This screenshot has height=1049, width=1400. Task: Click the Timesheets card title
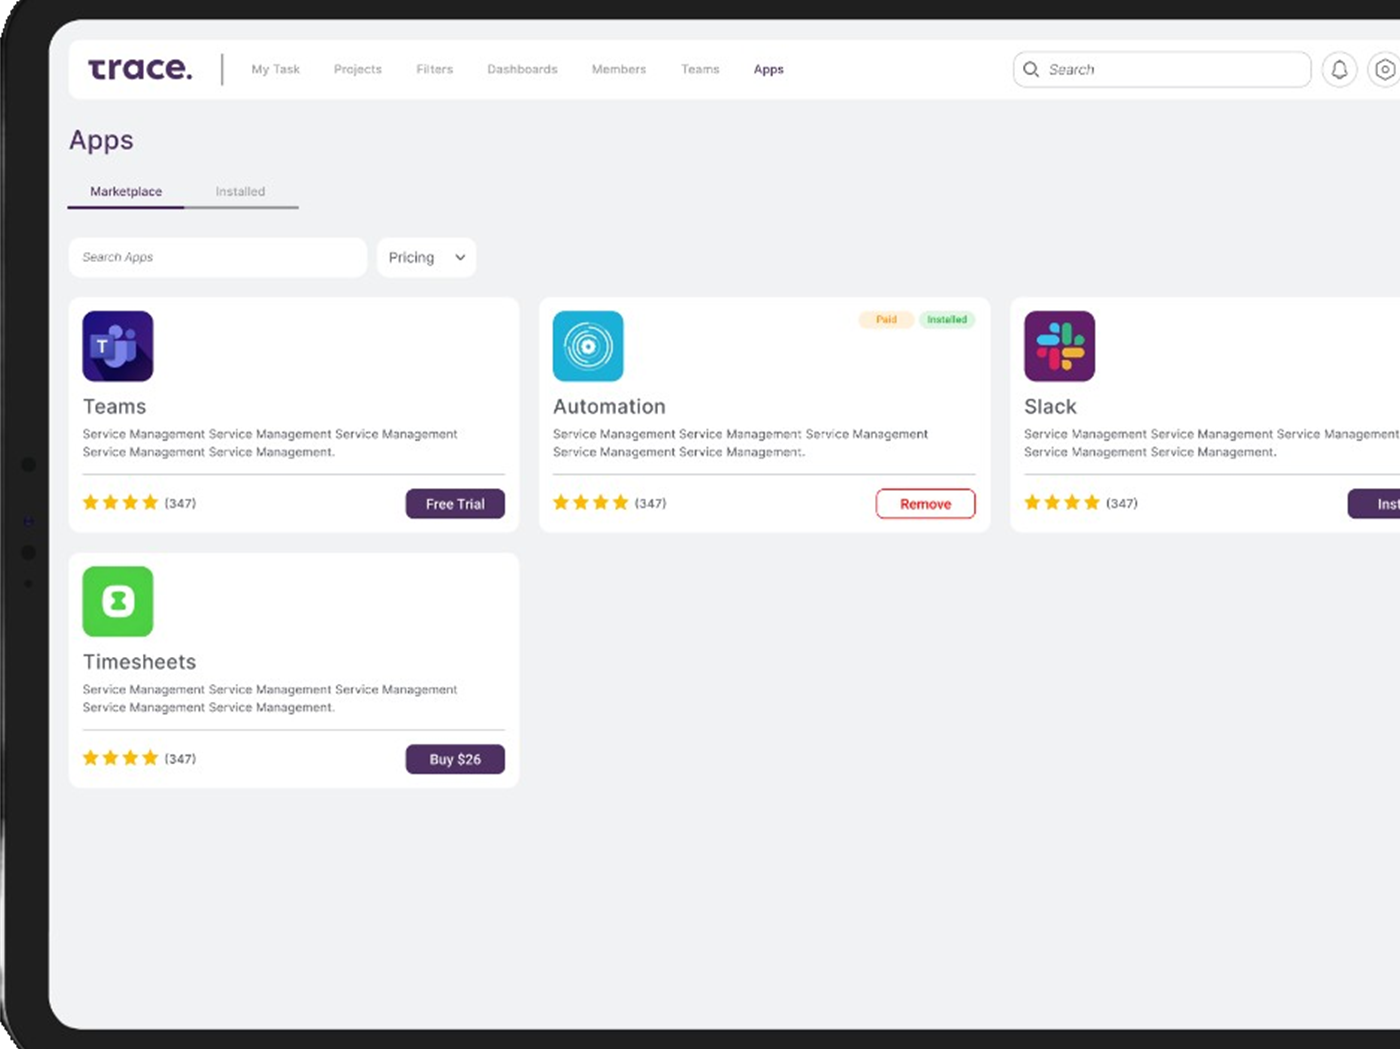click(x=139, y=662)
